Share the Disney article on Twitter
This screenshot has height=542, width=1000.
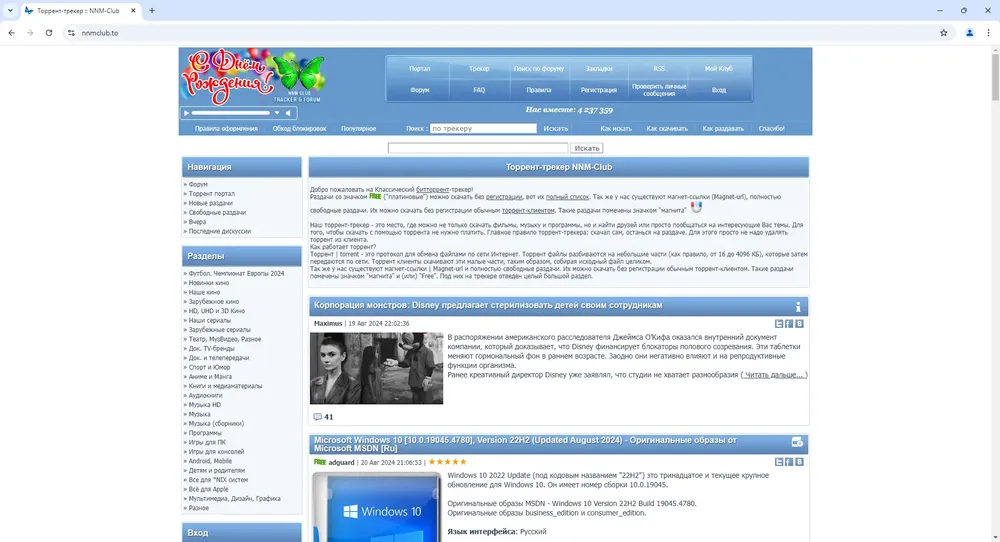pyautogui.click(x=779, y=324)
